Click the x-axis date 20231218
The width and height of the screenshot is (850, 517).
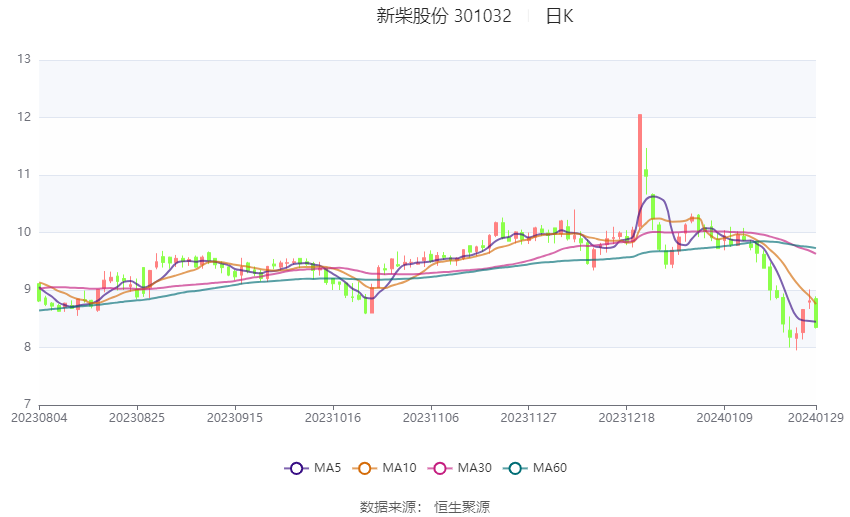tap(627, 418)
